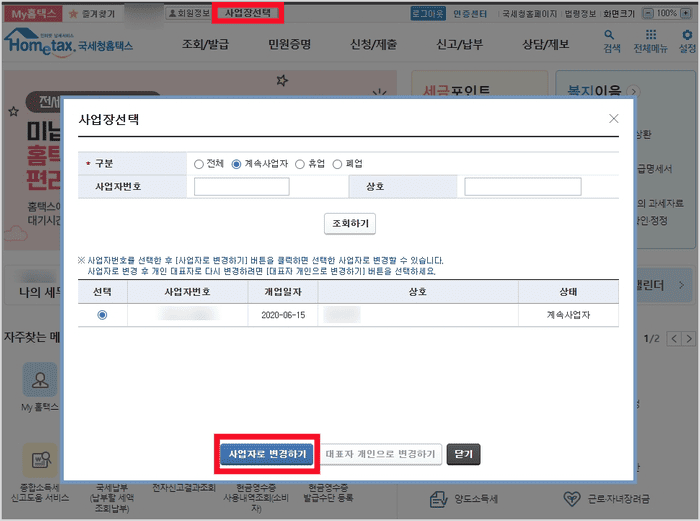
Task: Open the 설정 gear icon
Action: click(687, 34)
